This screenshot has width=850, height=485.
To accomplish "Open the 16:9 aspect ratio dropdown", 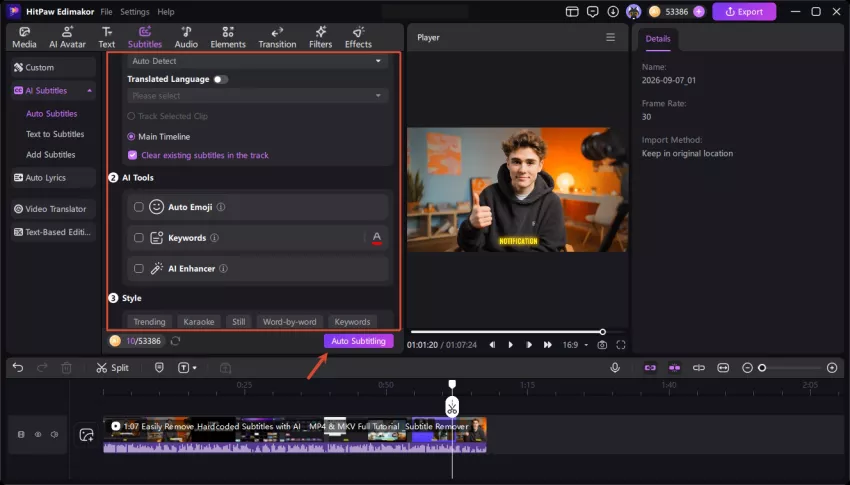I will (575, 345).
